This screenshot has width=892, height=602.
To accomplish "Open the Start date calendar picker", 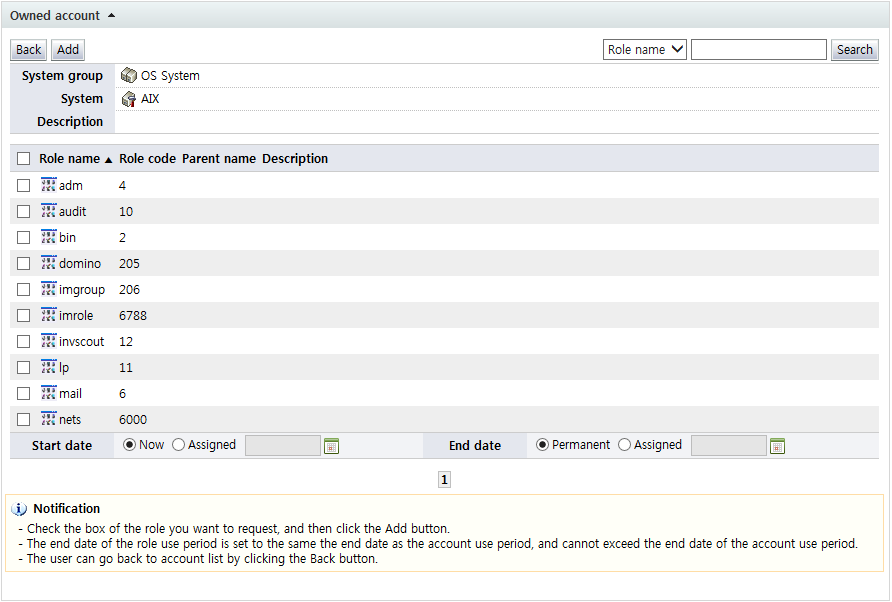I will pos(332,446).
